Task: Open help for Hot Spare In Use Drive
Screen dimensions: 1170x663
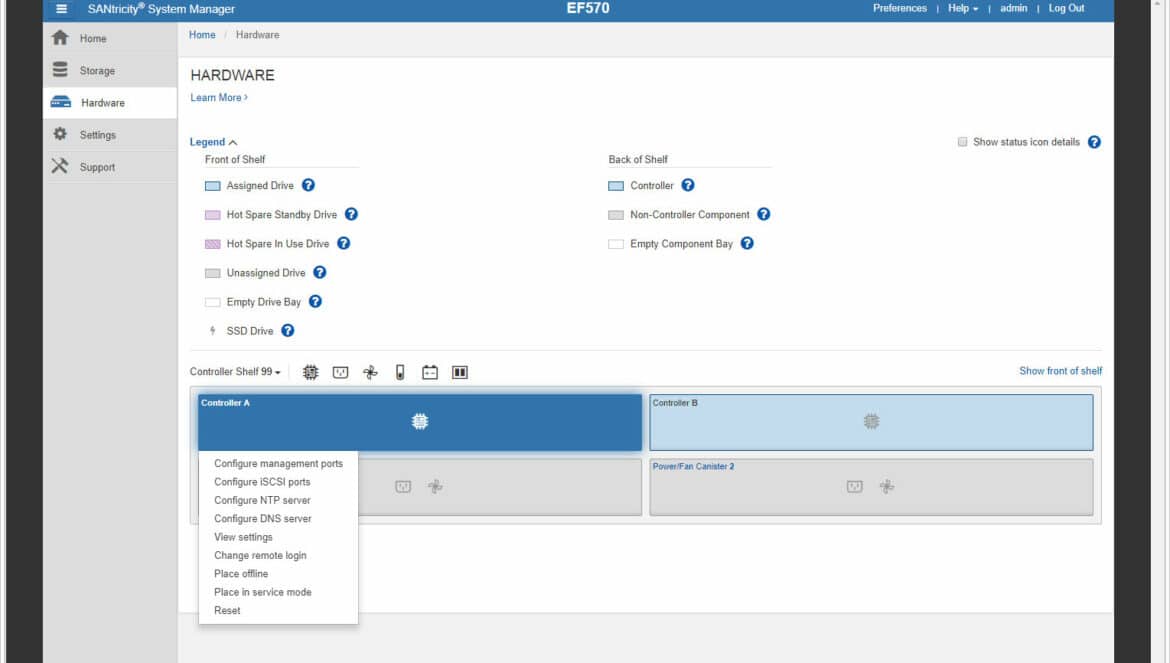Action: tap(343, 243)
